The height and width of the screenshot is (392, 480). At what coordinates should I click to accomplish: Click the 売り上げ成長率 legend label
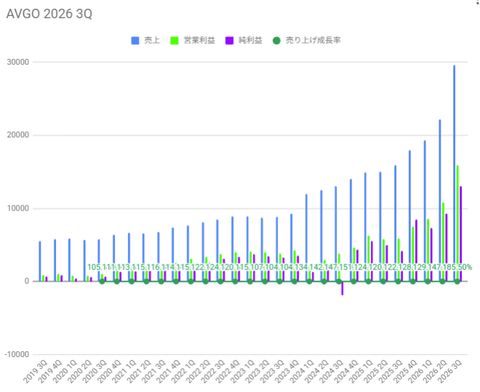313,40
